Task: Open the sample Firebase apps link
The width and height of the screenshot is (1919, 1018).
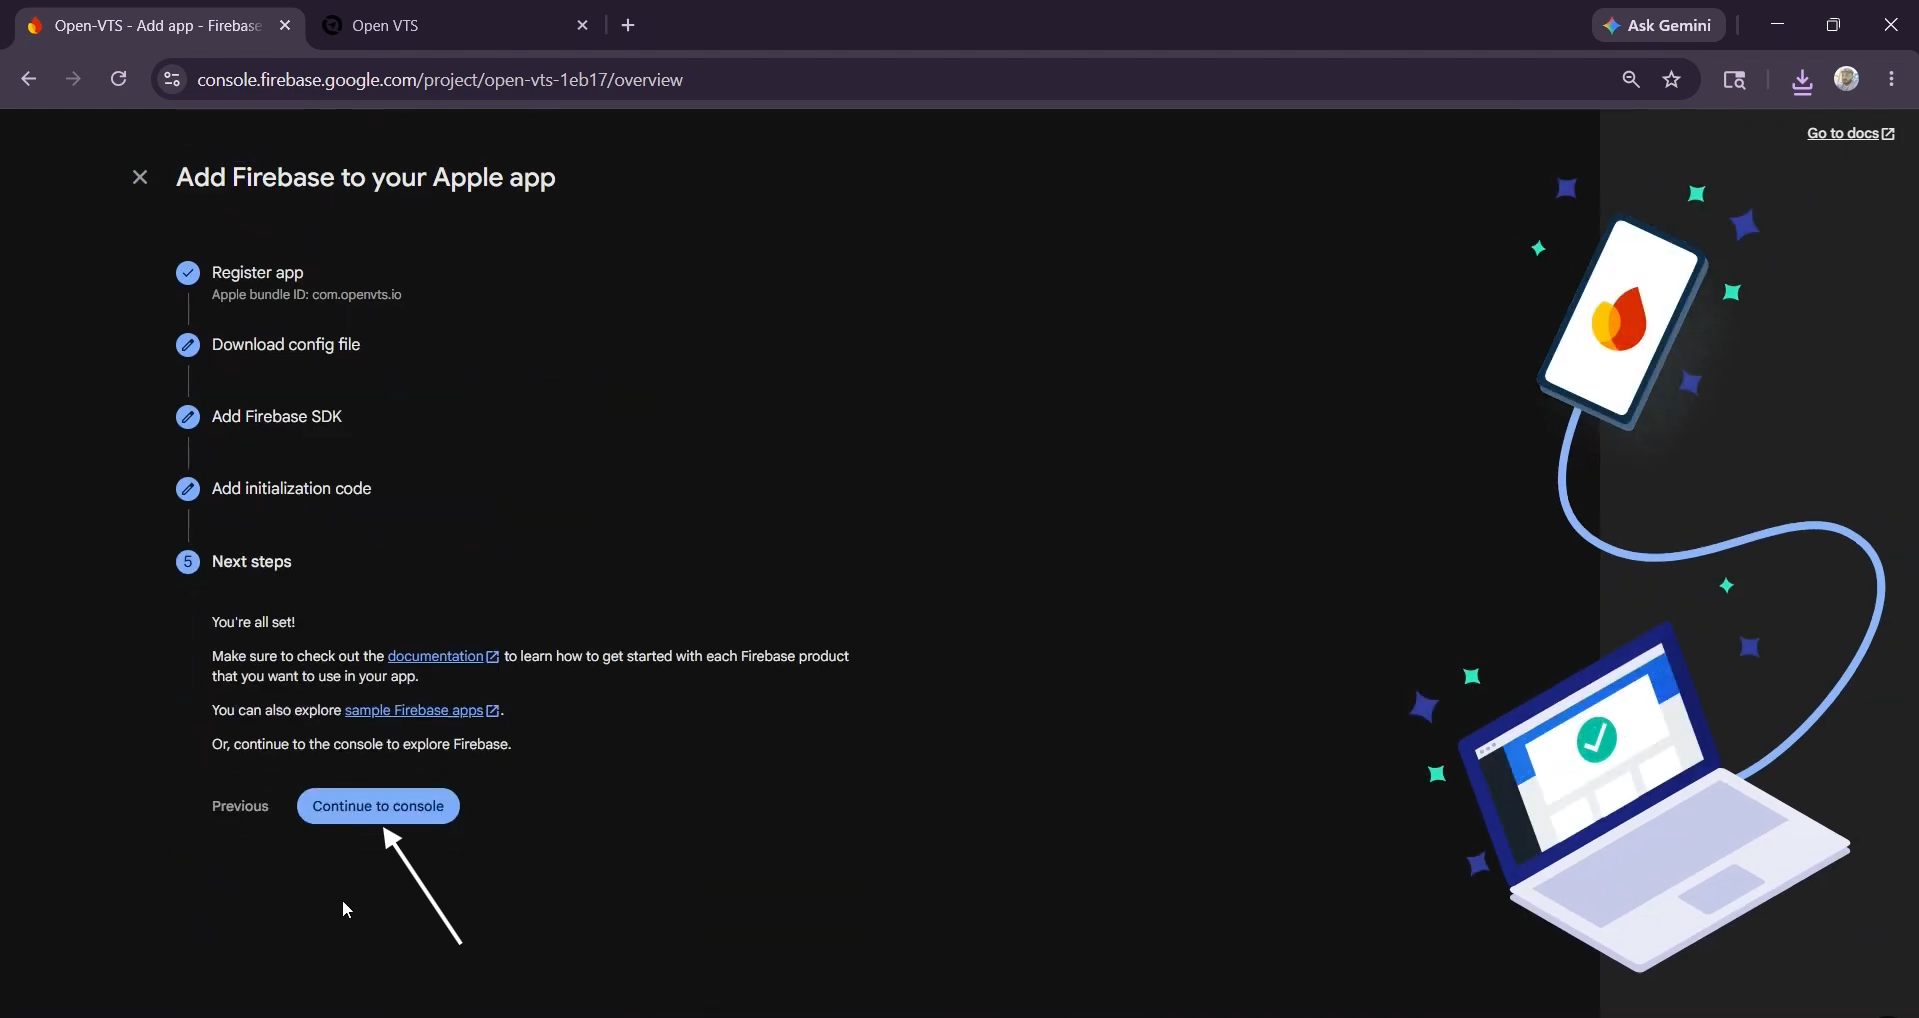Action: pyautogui.click(x=422, y=710)
